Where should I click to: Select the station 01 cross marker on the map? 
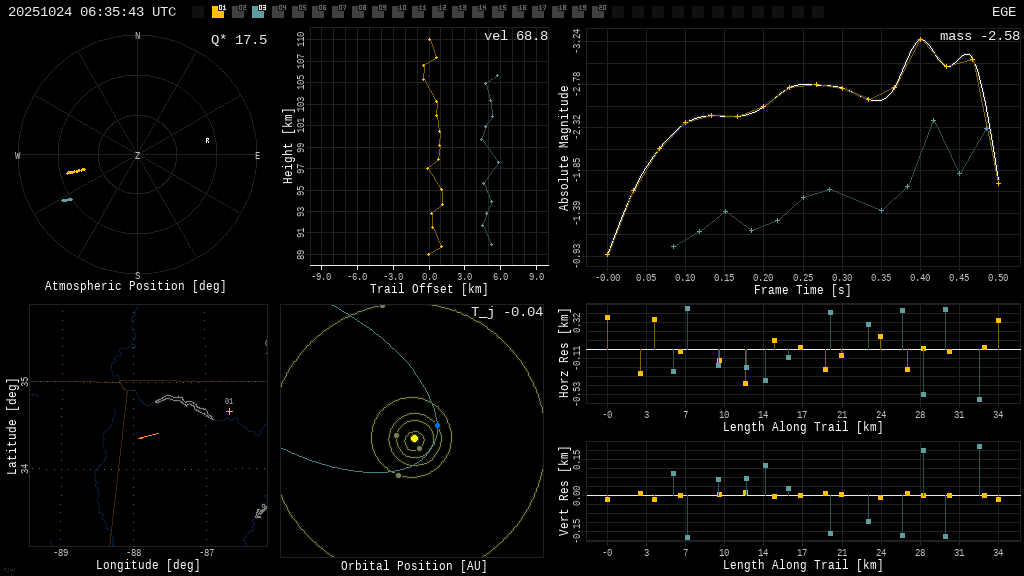(x=229, y=411)
